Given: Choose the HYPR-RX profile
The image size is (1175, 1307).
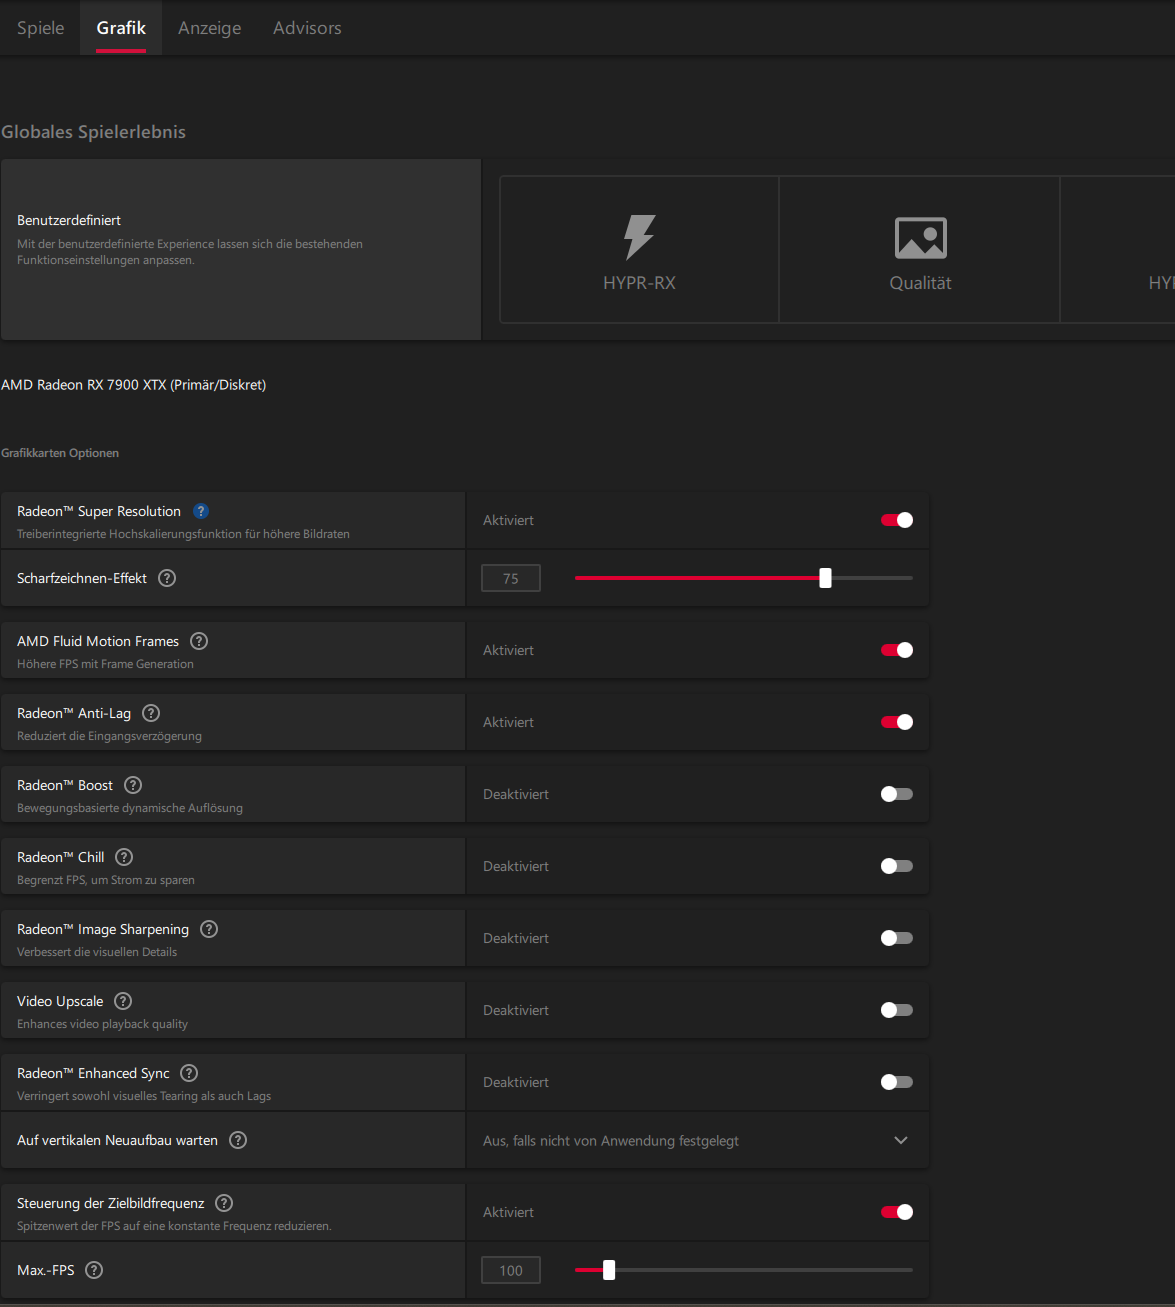Looking at the screenshot, I should pyautogui.click(x=639, y=250).
